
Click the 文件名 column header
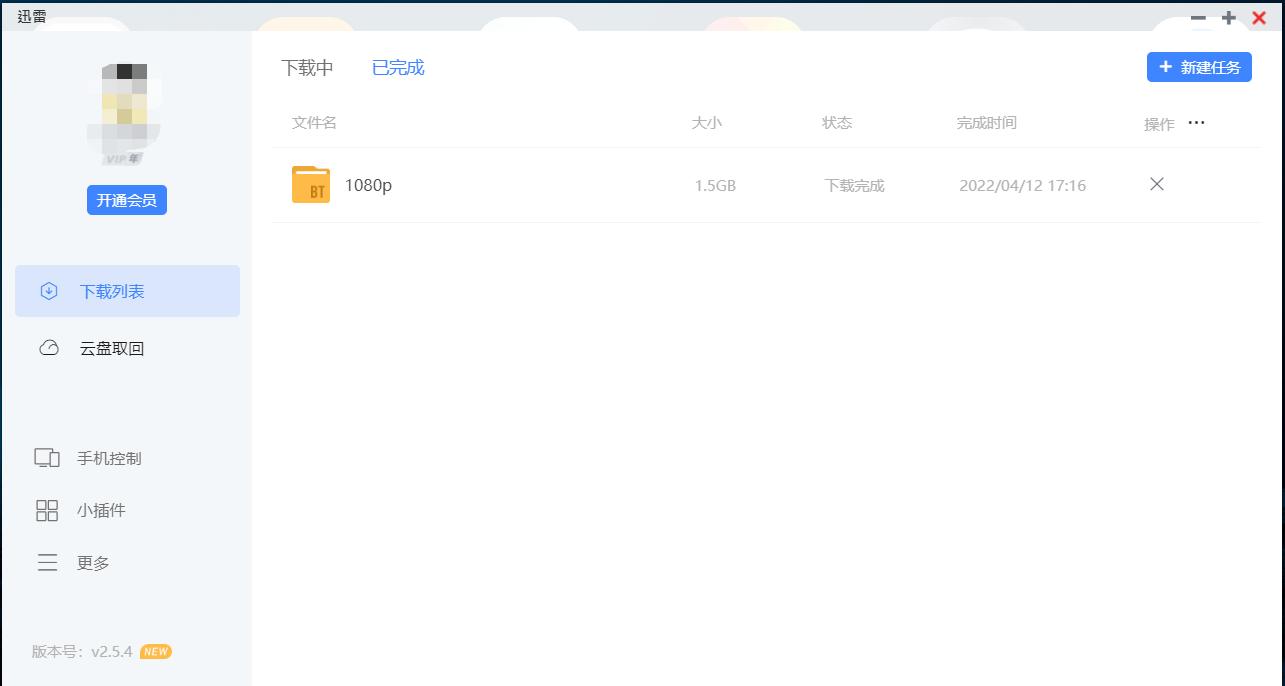(312, 122)
